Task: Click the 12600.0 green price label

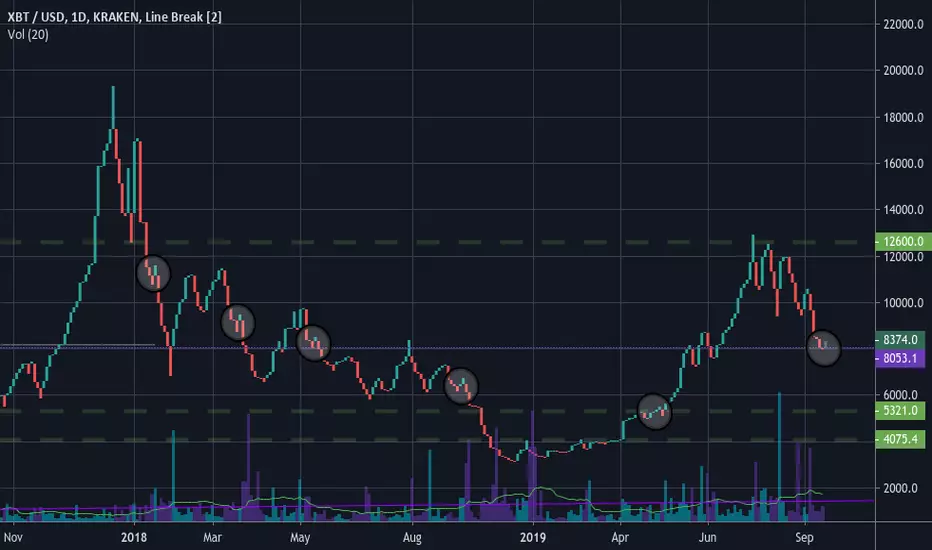Action: 903,241
